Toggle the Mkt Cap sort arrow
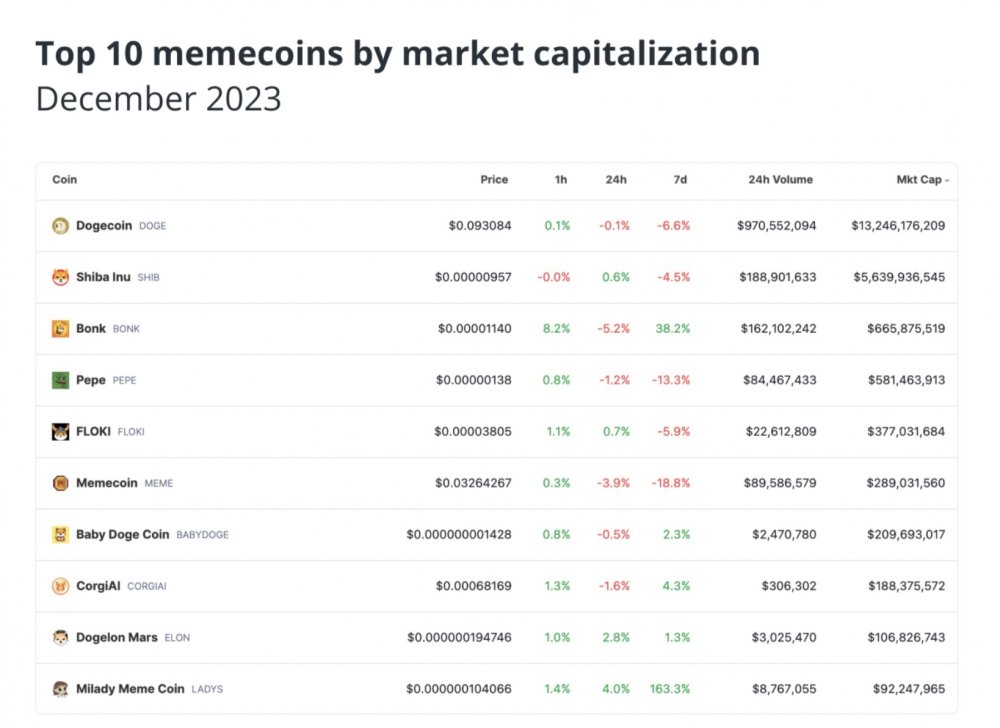1000x728 pixels. click(947, 180)
